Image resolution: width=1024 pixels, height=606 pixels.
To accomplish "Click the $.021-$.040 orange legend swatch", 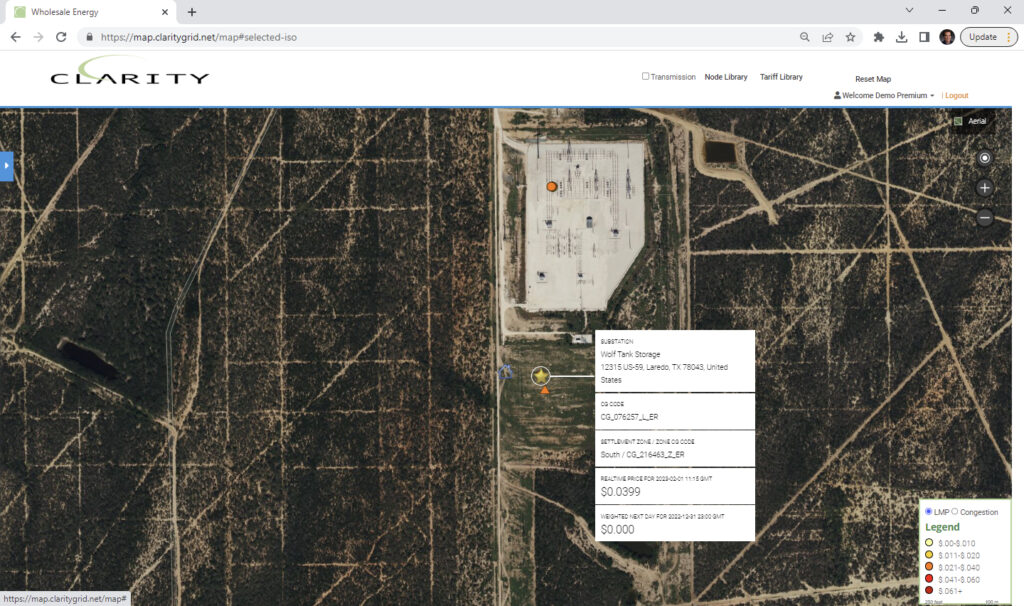I will (x=929, y=567).
